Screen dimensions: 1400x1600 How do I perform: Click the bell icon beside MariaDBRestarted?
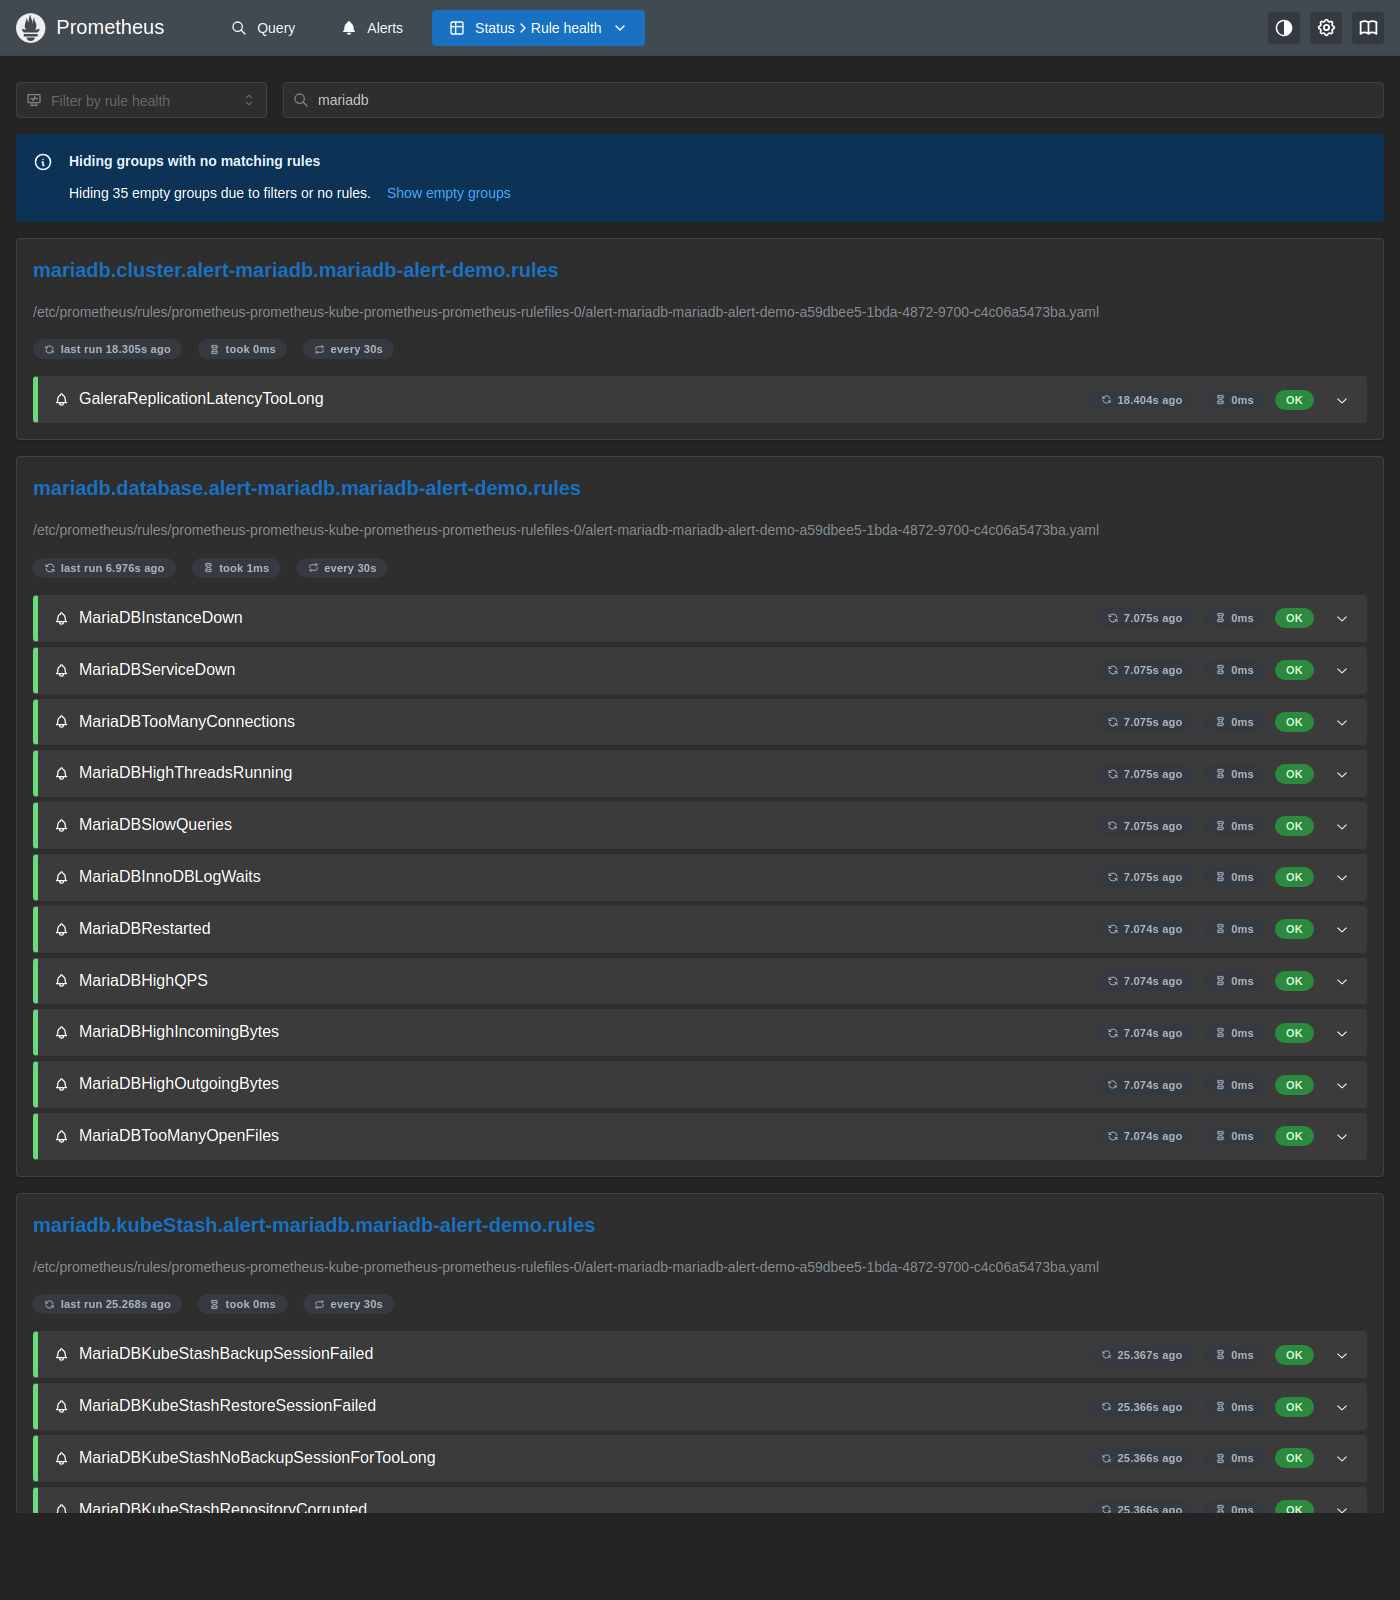(61, 930)
